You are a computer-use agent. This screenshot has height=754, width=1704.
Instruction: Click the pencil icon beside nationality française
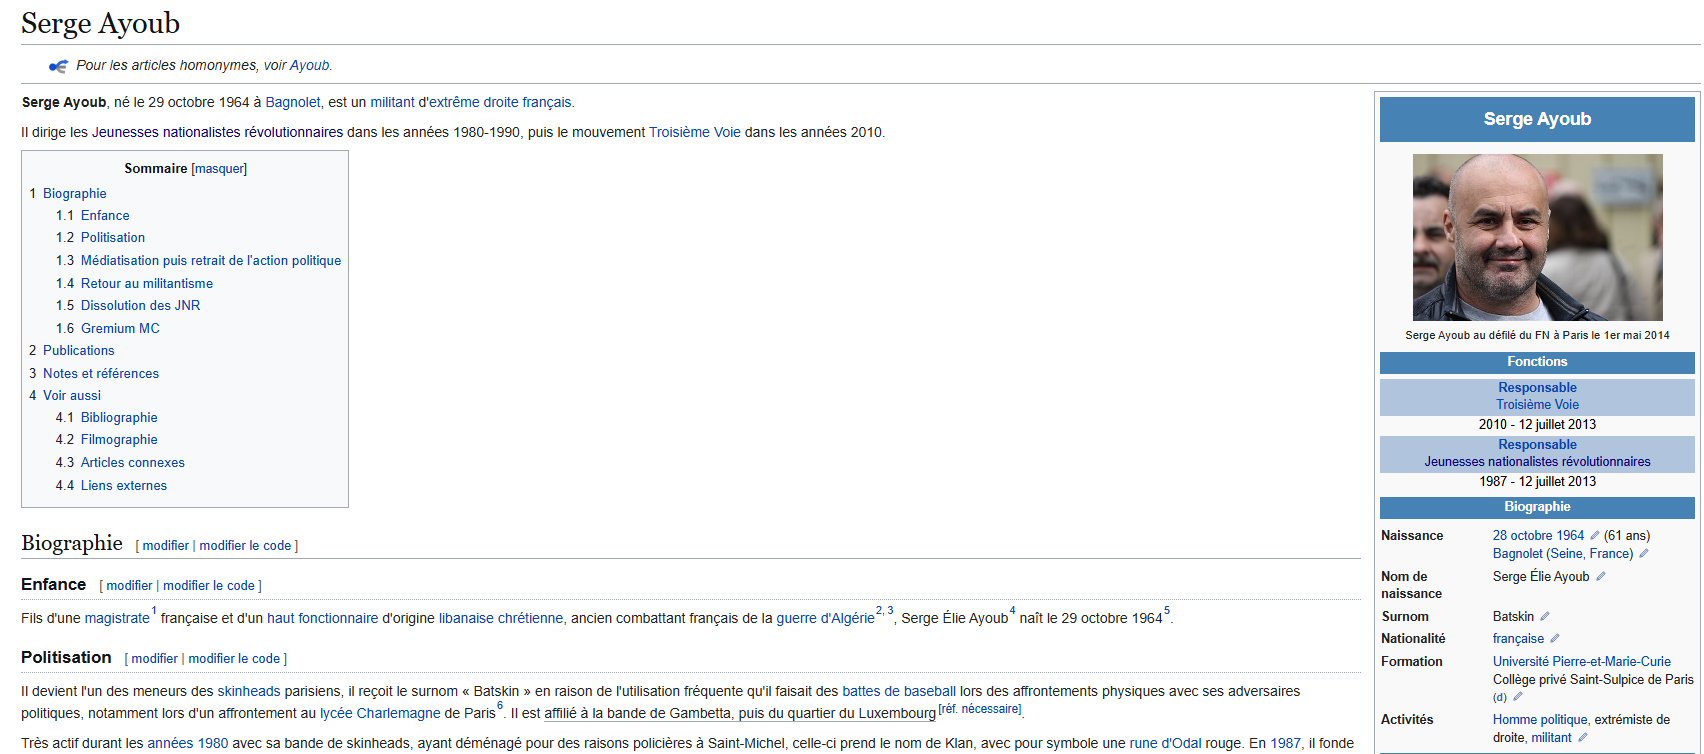1554,639
